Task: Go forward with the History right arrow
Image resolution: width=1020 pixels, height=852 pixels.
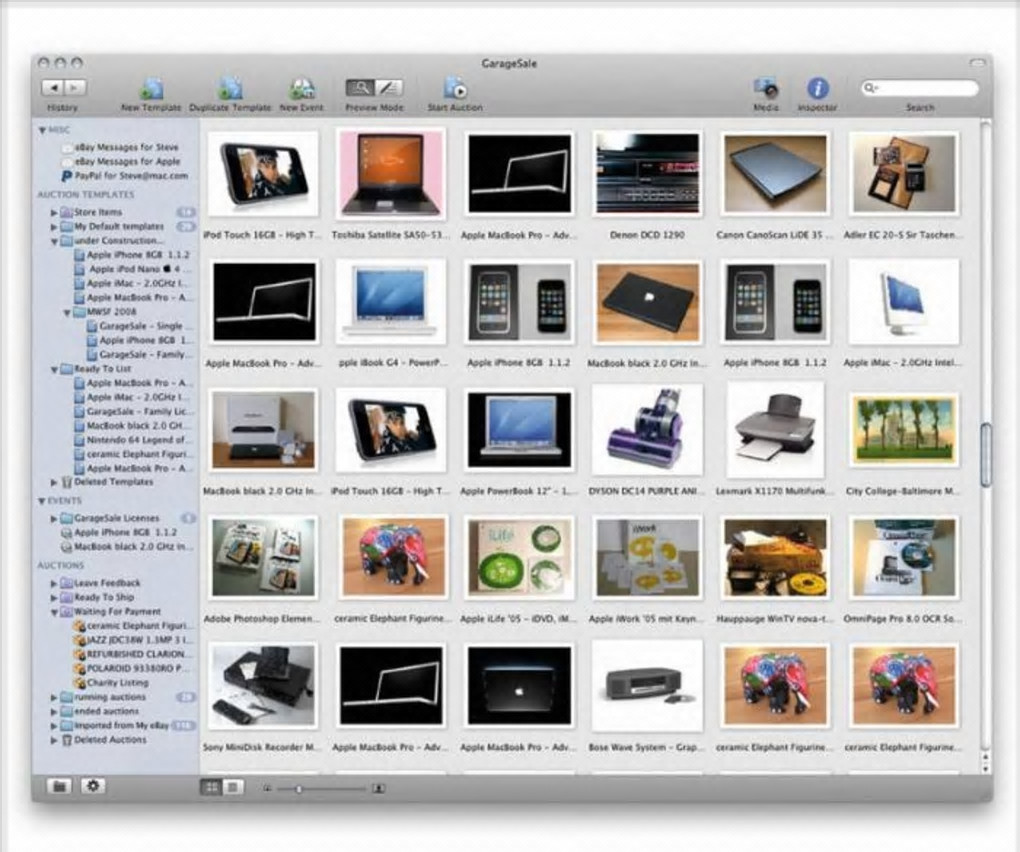Action: point(75,87)
